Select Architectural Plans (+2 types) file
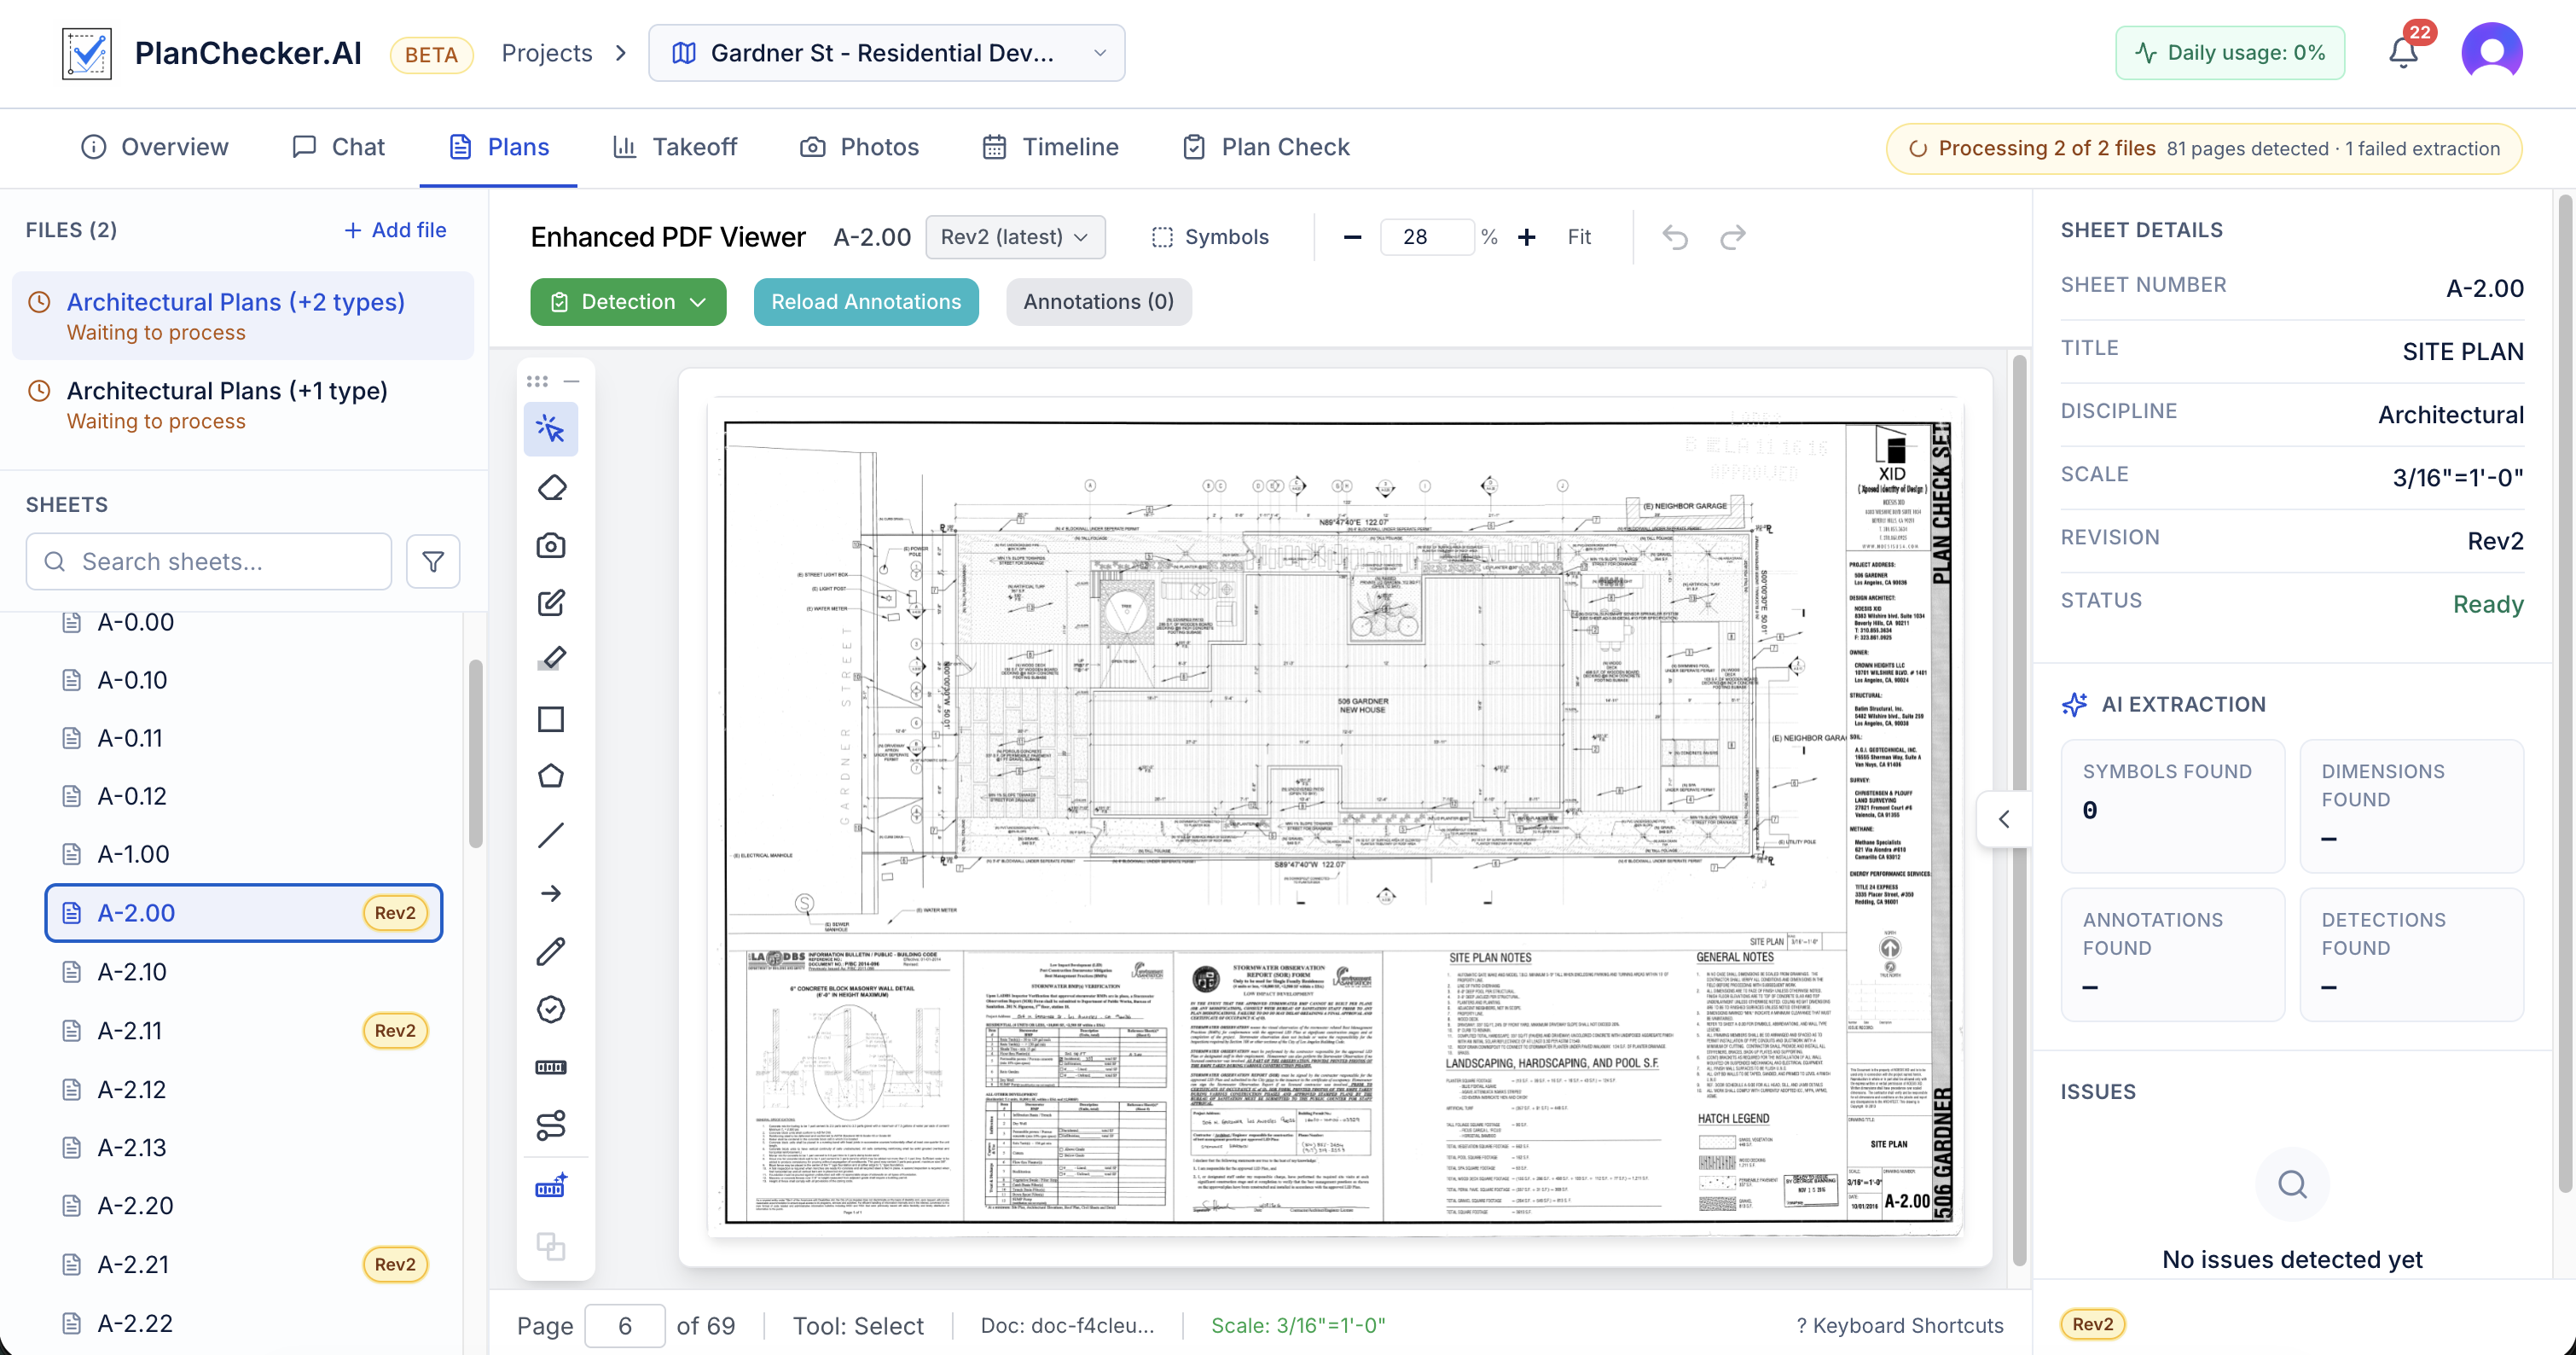The height and width of the screenshot is (1355, 2576). (243, 316)
